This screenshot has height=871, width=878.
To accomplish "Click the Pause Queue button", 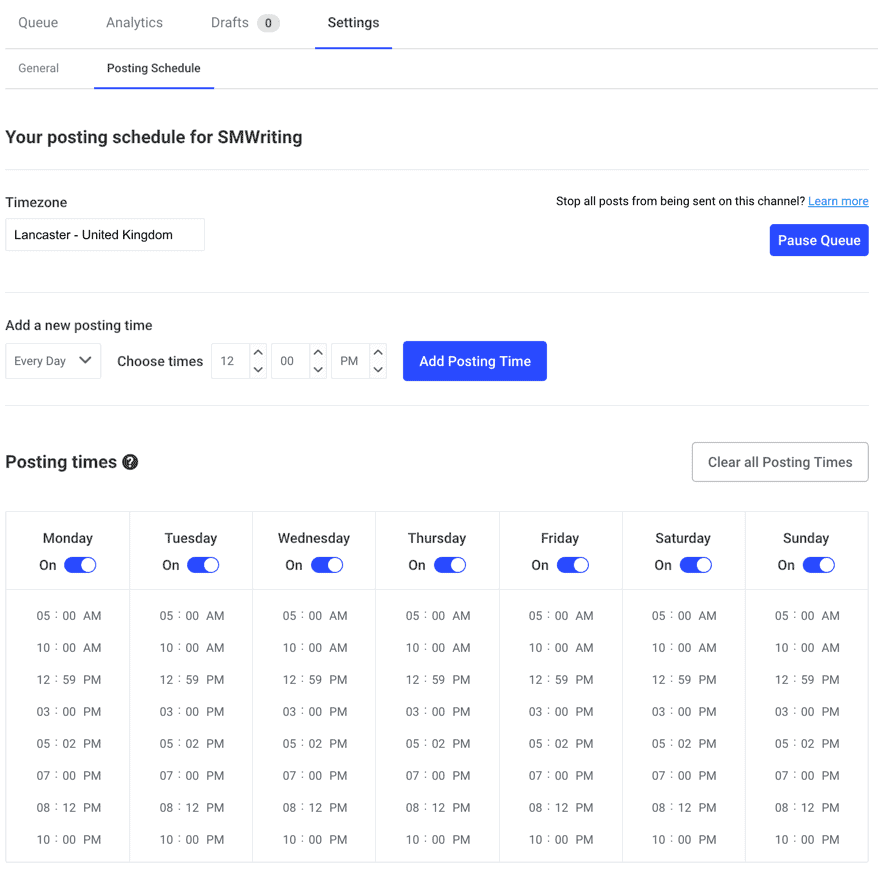I will pyautogui.click(x=819, y=240).
